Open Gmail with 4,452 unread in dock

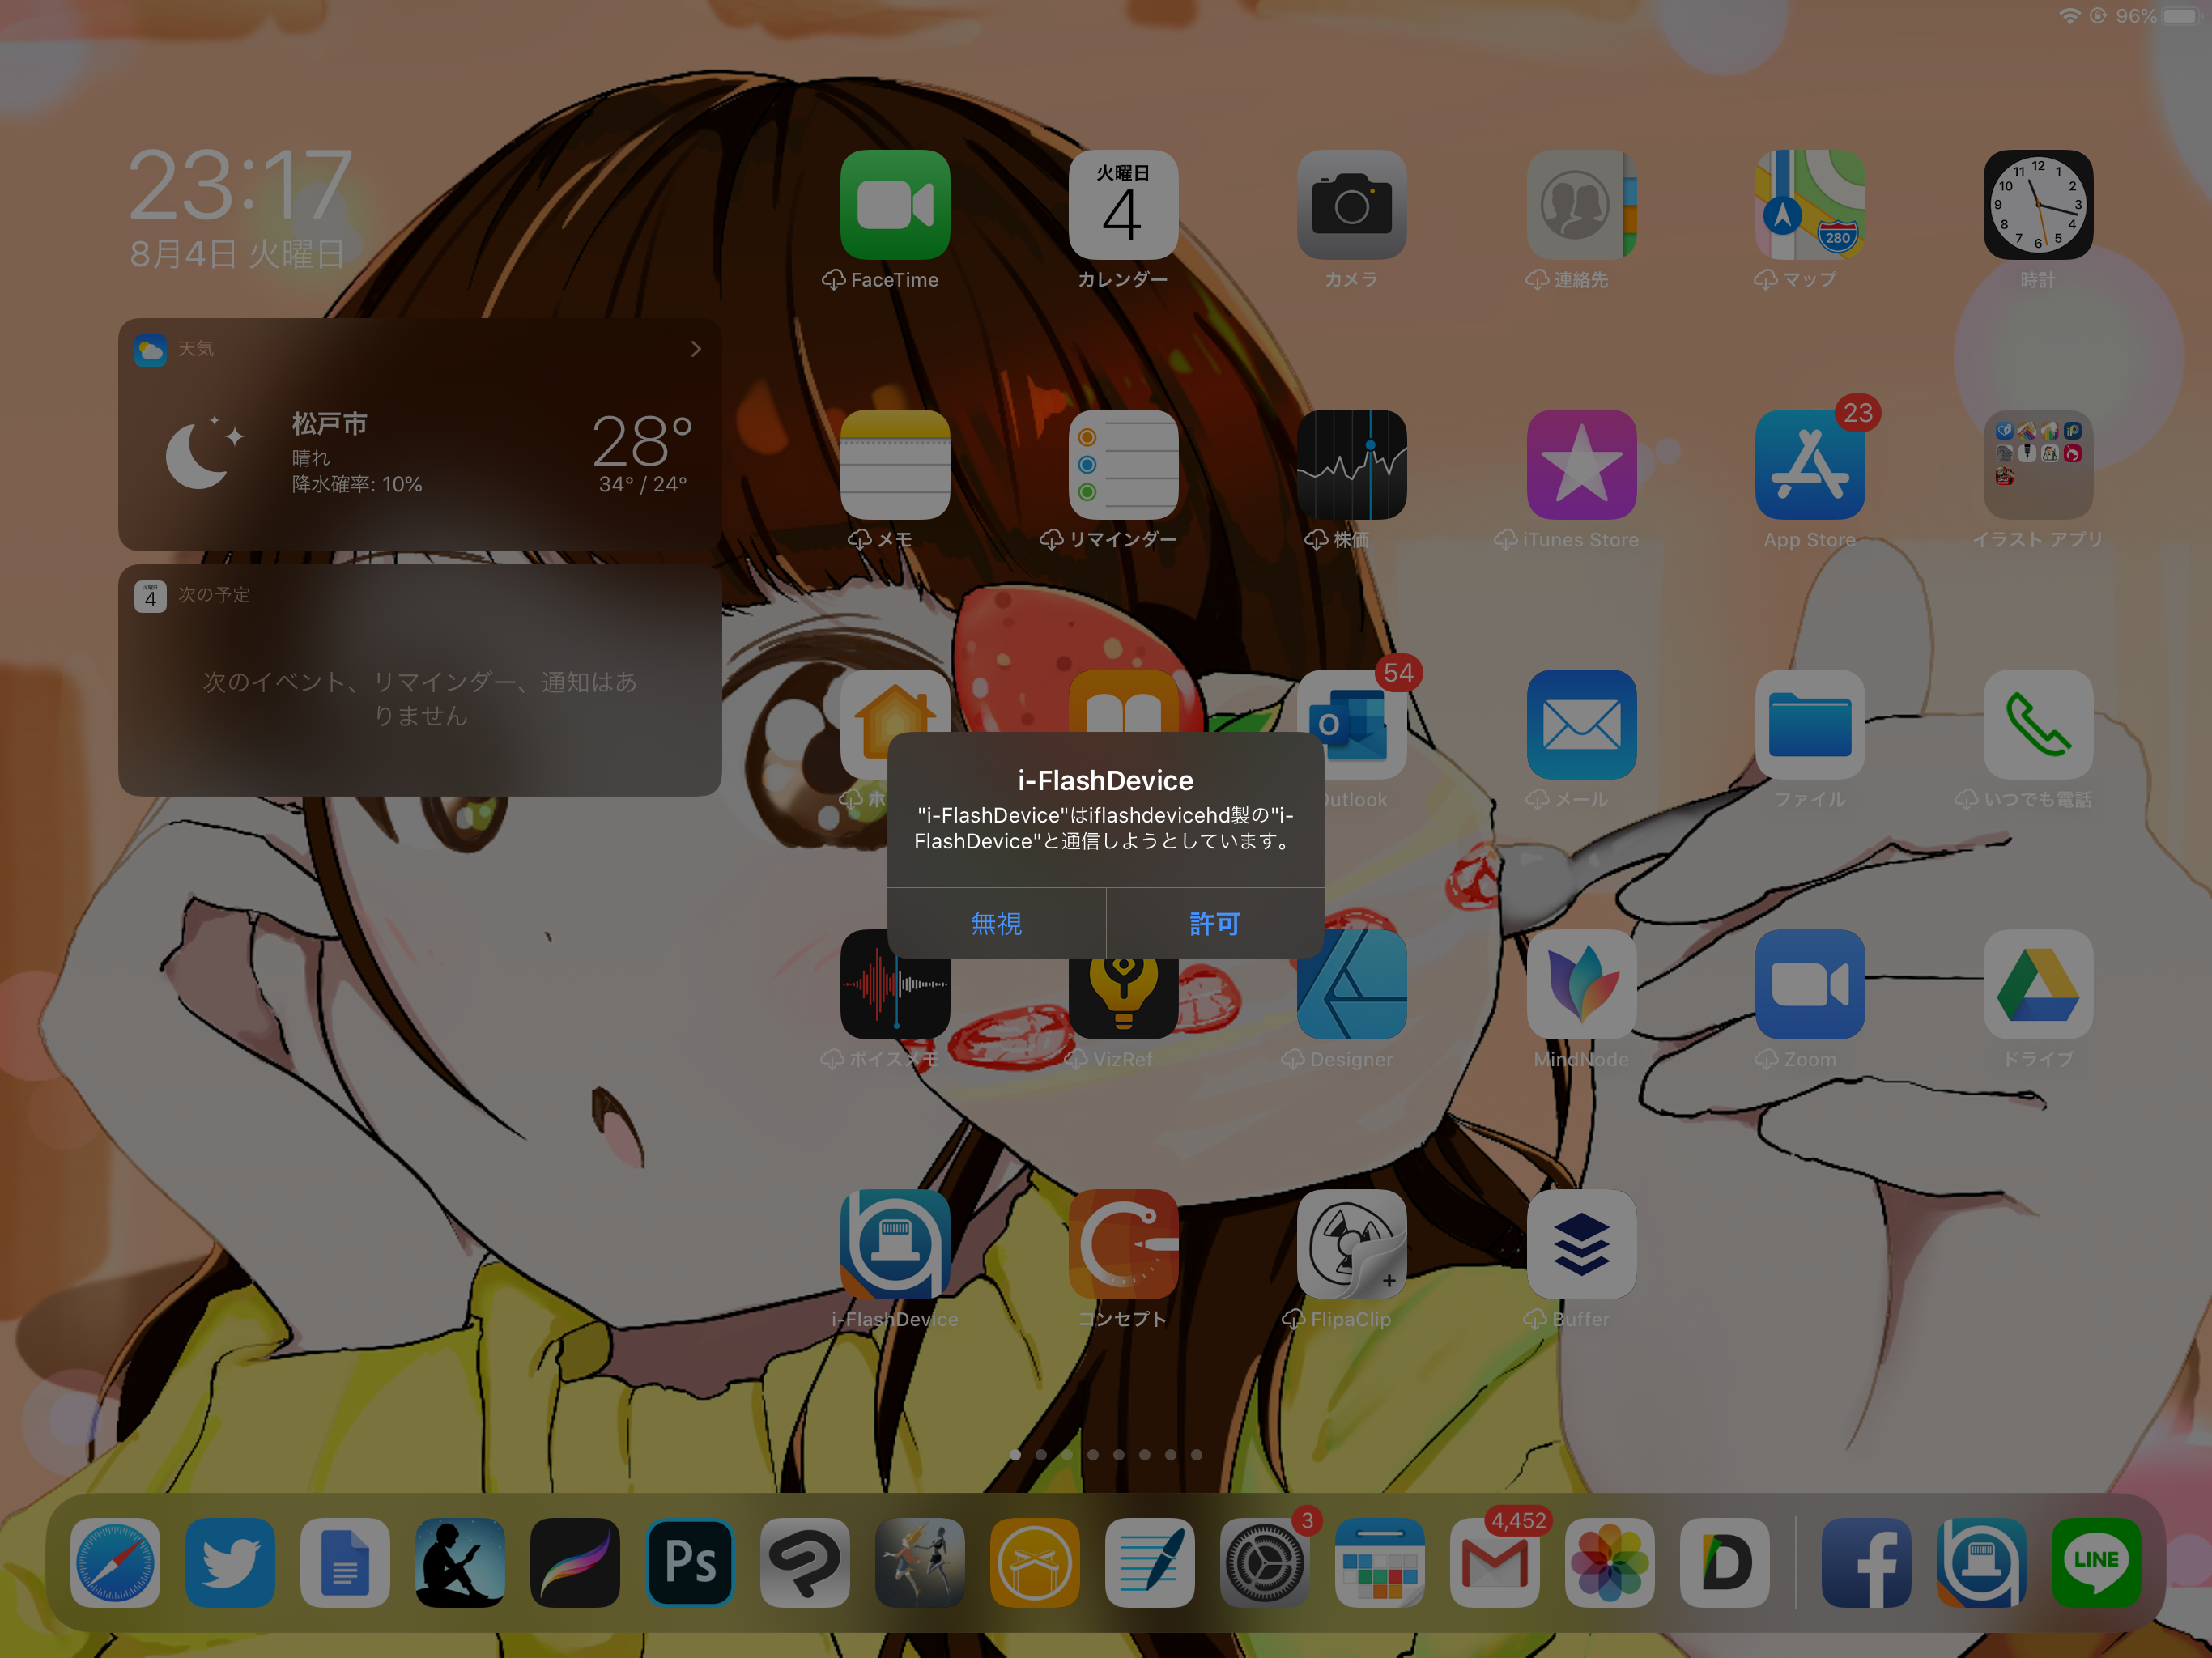pyautogui.click(x=1495, y=1562)
